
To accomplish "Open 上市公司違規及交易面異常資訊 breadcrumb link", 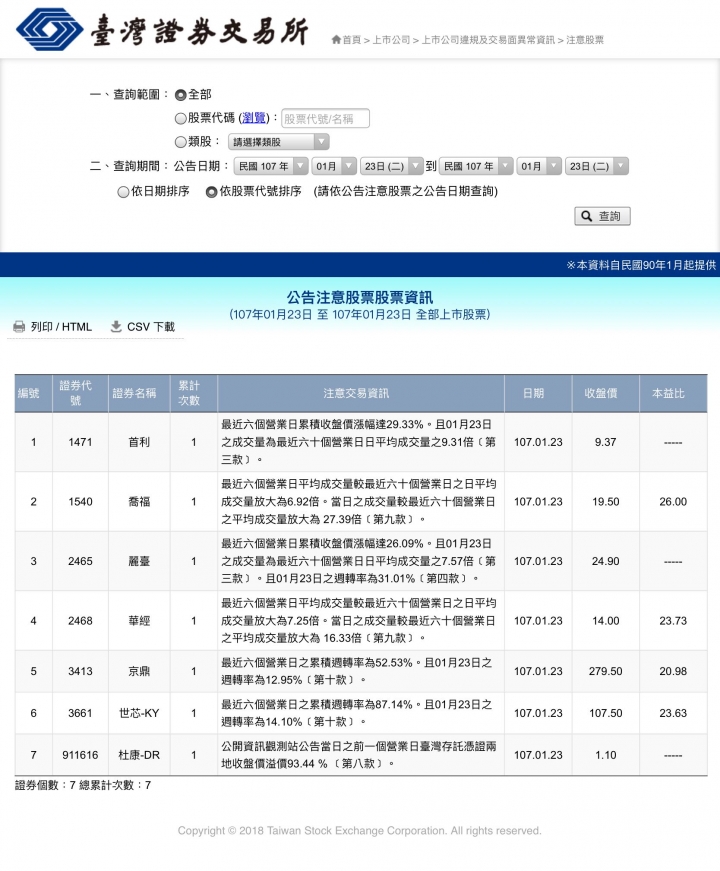I will 488,40.
